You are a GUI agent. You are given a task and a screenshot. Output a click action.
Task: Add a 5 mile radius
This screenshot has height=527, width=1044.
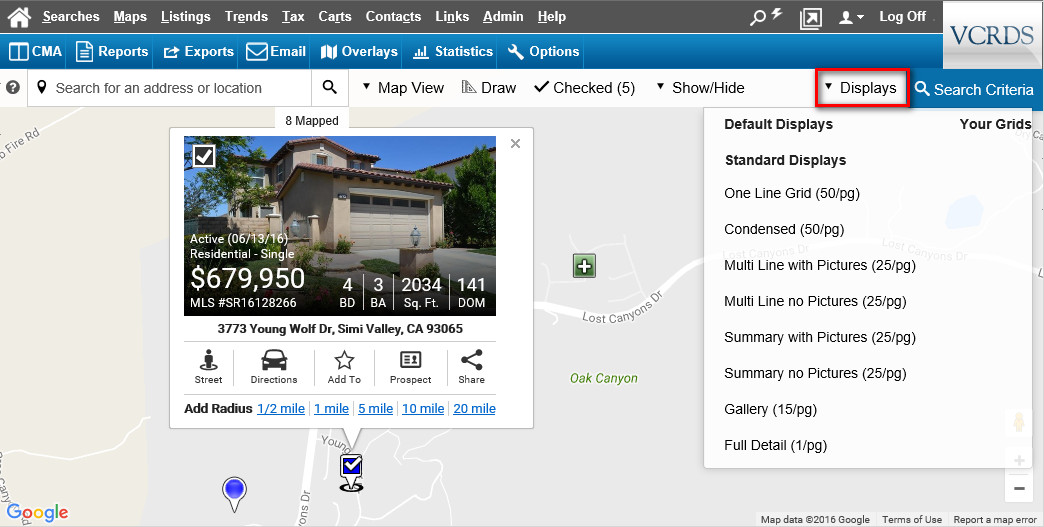tap(376, 409)
